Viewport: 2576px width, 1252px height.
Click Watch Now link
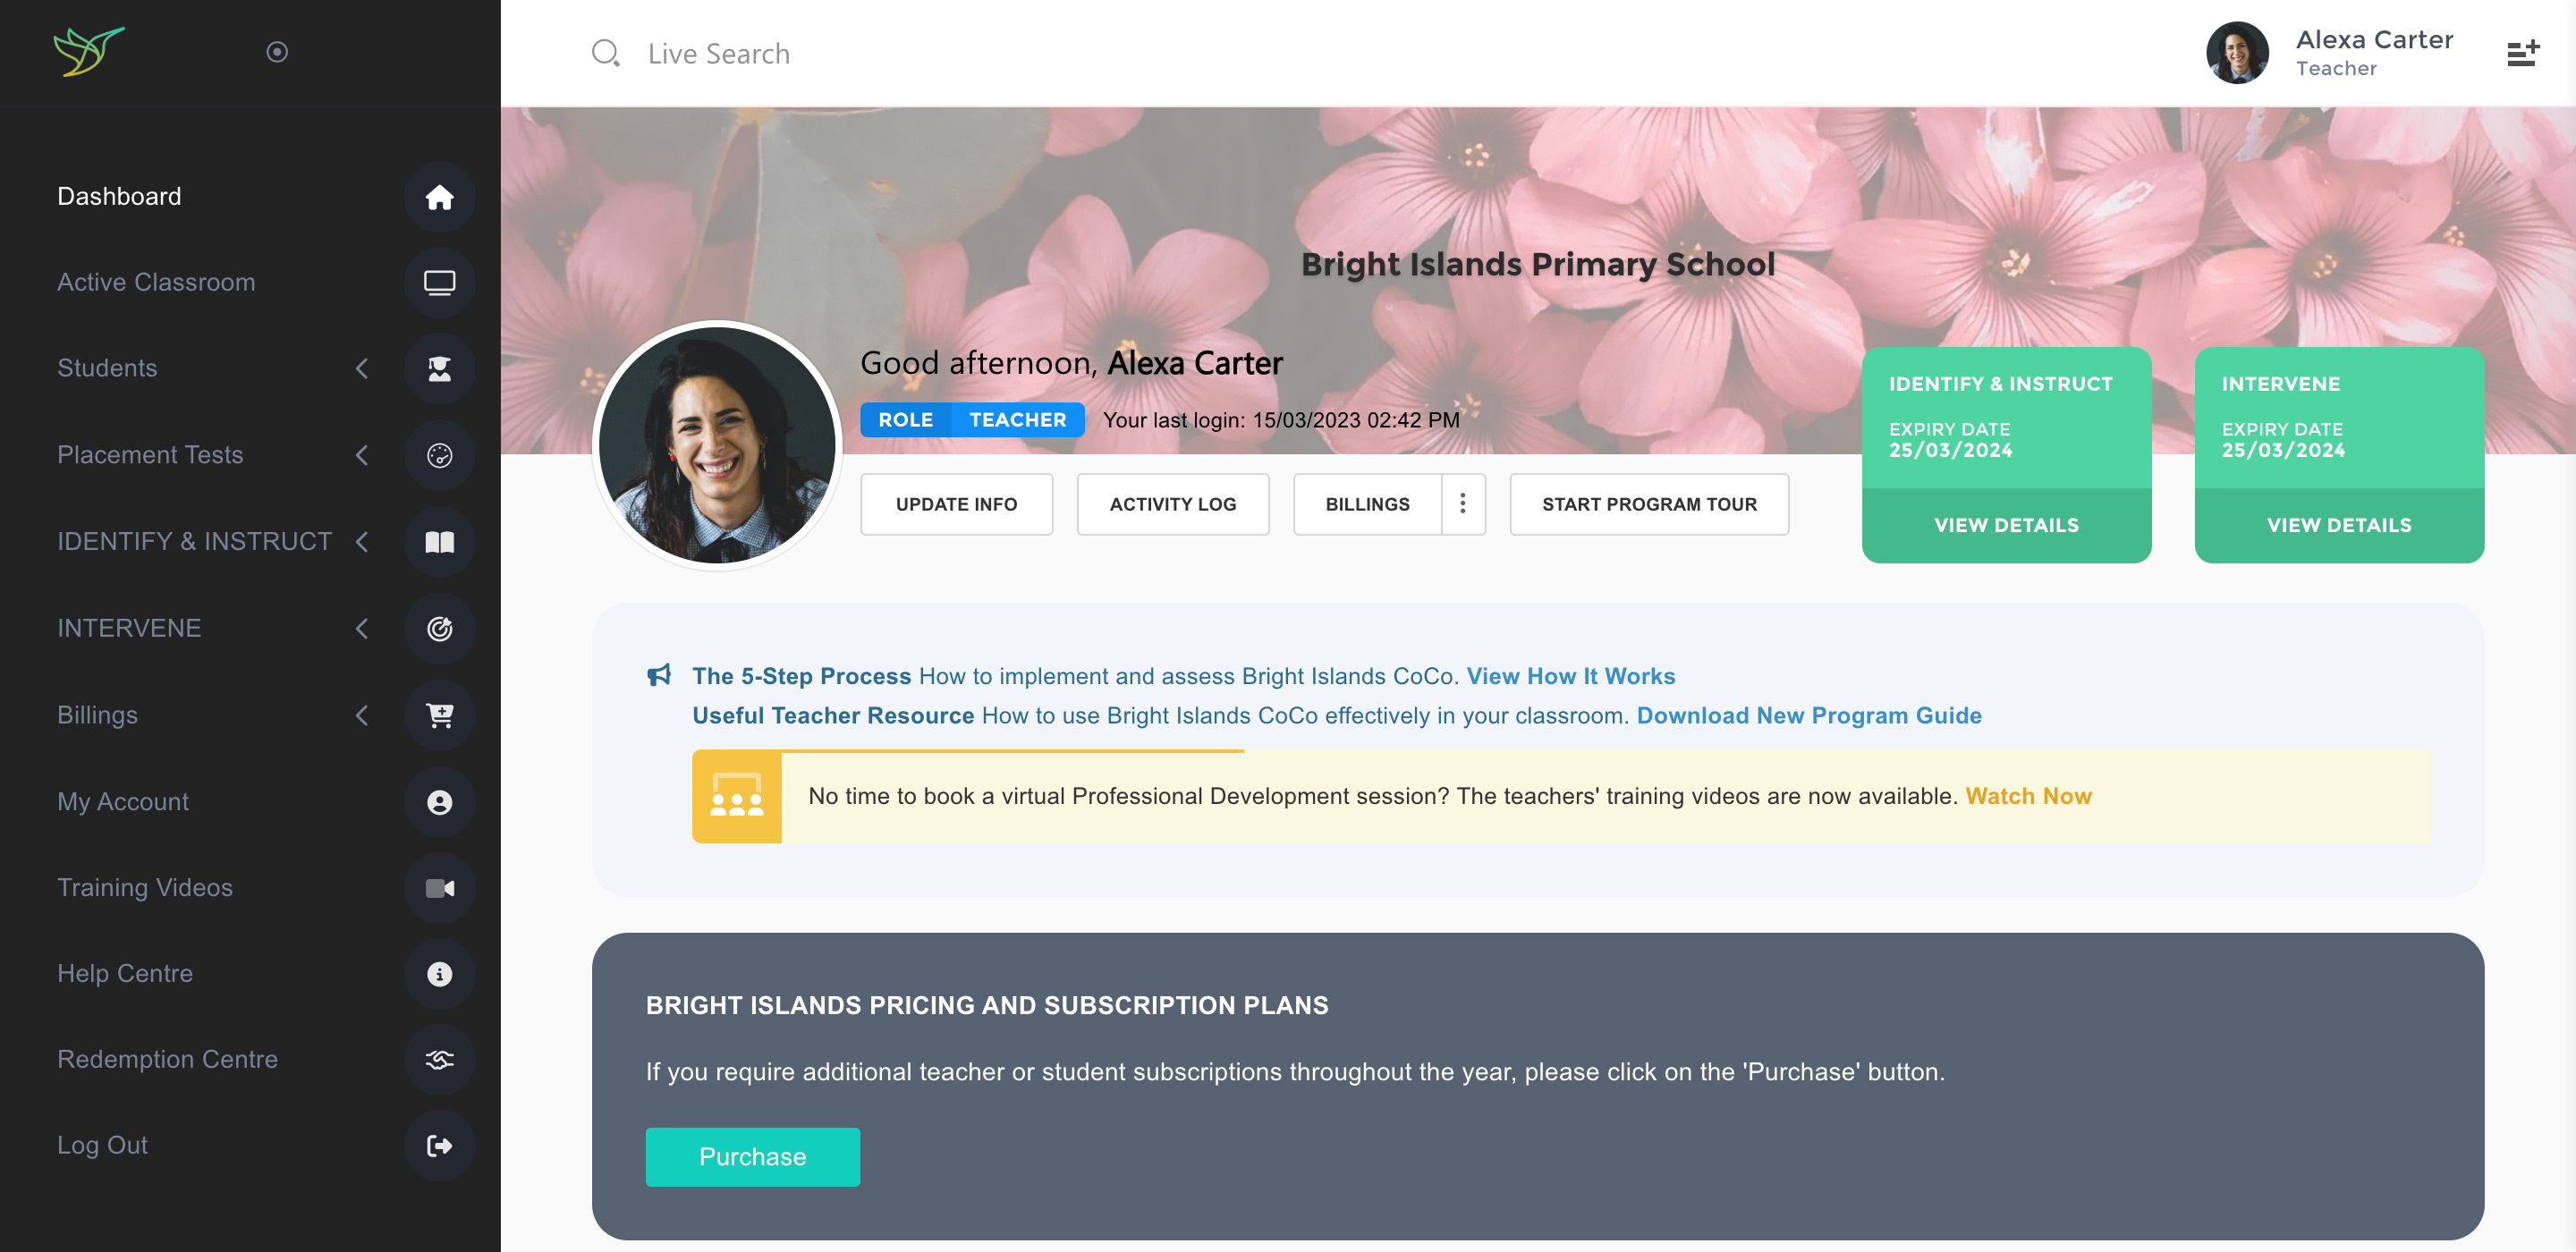[x=2027, y=796]
